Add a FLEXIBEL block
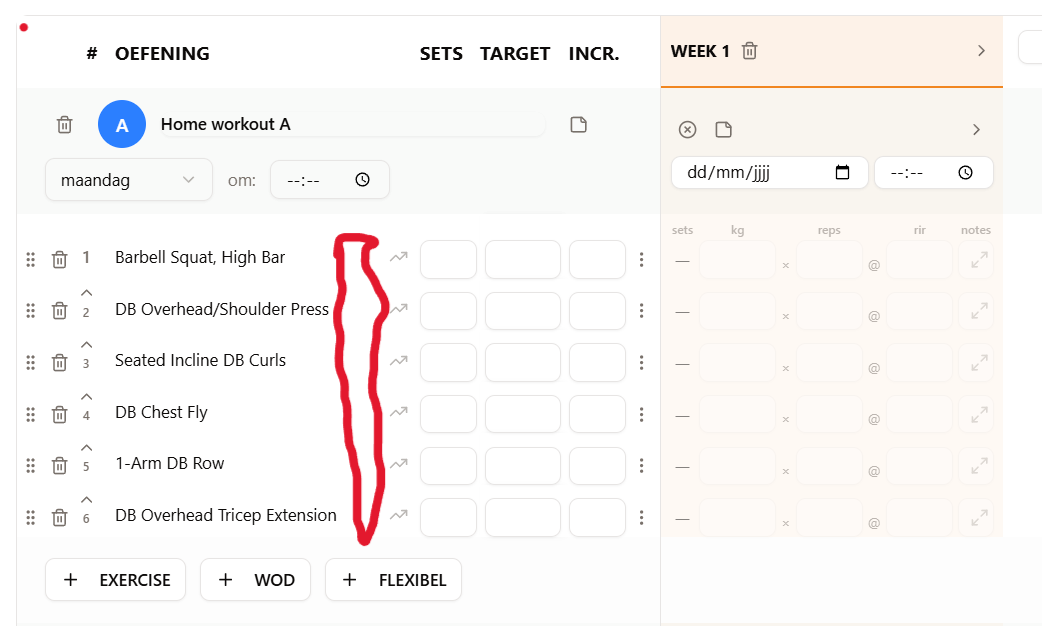Screen dimensions: 1042x626 pyautogui.click(x=393, y=579)
